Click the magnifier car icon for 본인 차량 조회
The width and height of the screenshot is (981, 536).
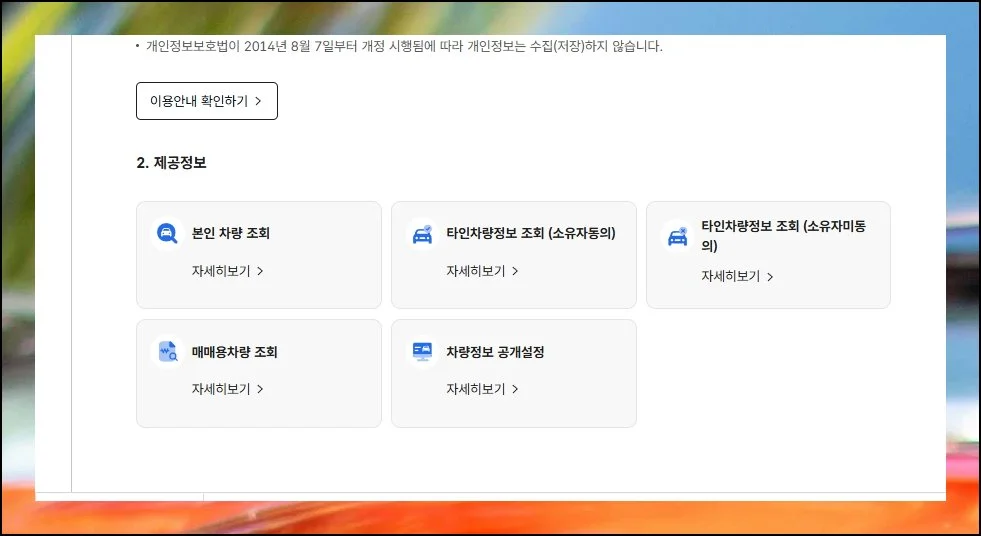(x=166, y=234)
